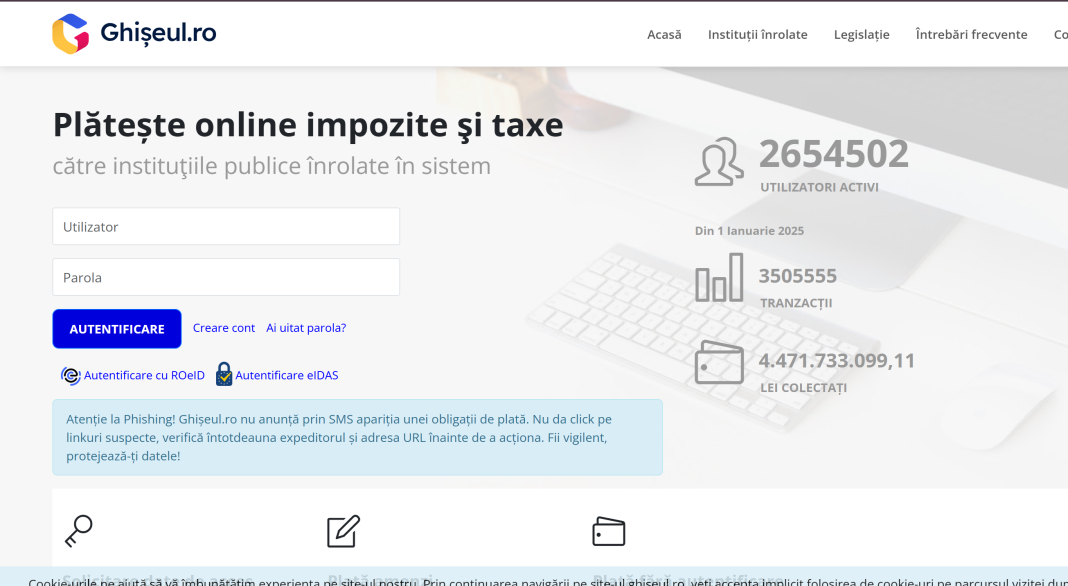Click the eIDAS padlock icon
Screen dimensions: 1068x586
tap(224, 375)
